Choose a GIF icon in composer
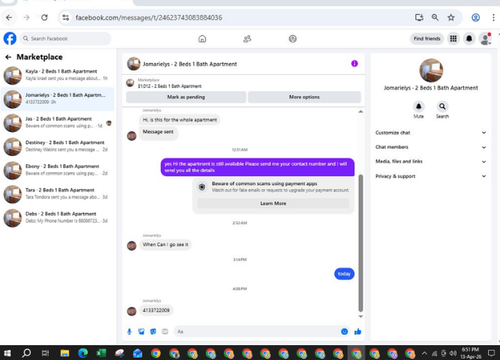This screenshot has width=500, height=360. [x=165, y=331]
